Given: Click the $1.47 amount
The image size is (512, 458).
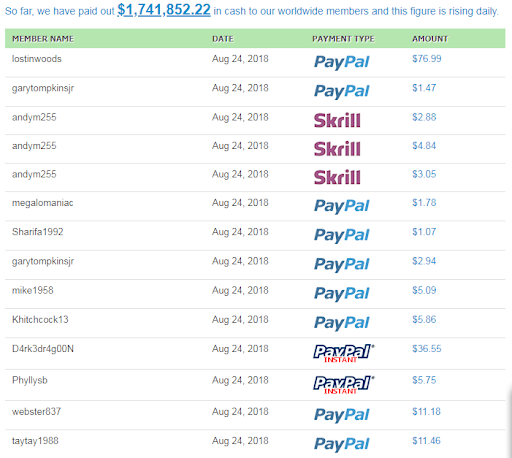Looking at the screenshot, I should click(424, 88).
